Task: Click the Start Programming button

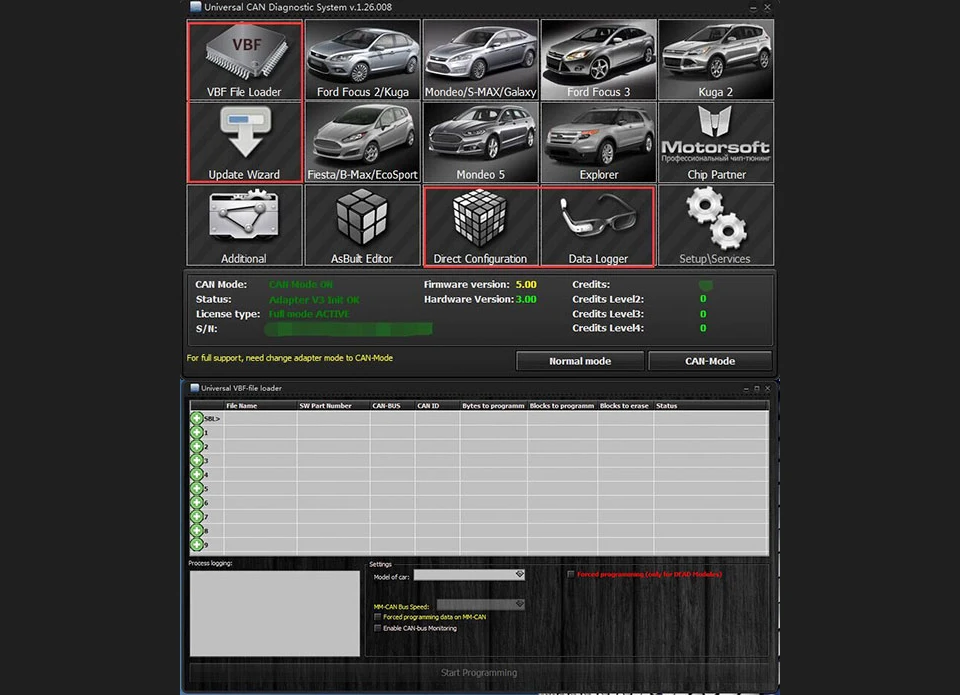Action: 479,672
